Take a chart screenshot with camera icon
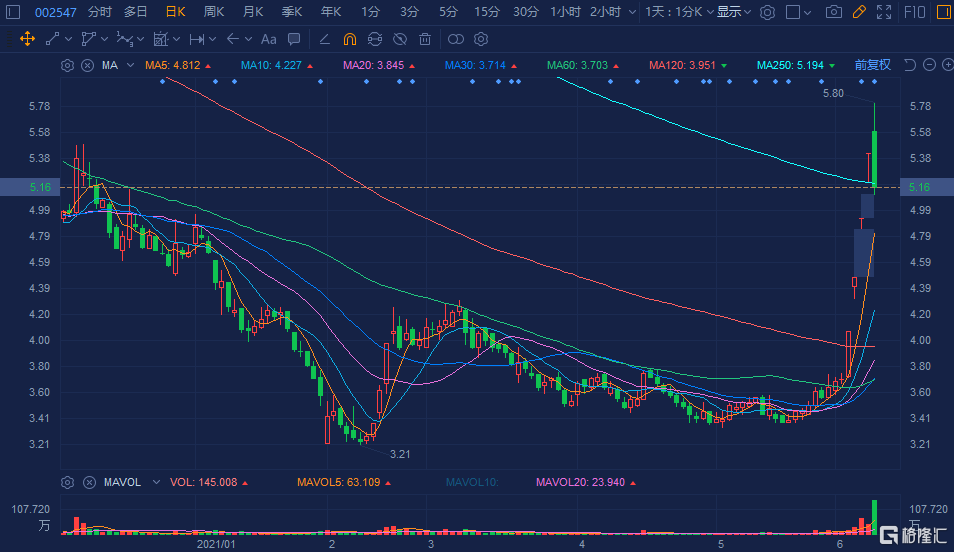This screenshot has width=954, height=552. click(x=834, y=12)
